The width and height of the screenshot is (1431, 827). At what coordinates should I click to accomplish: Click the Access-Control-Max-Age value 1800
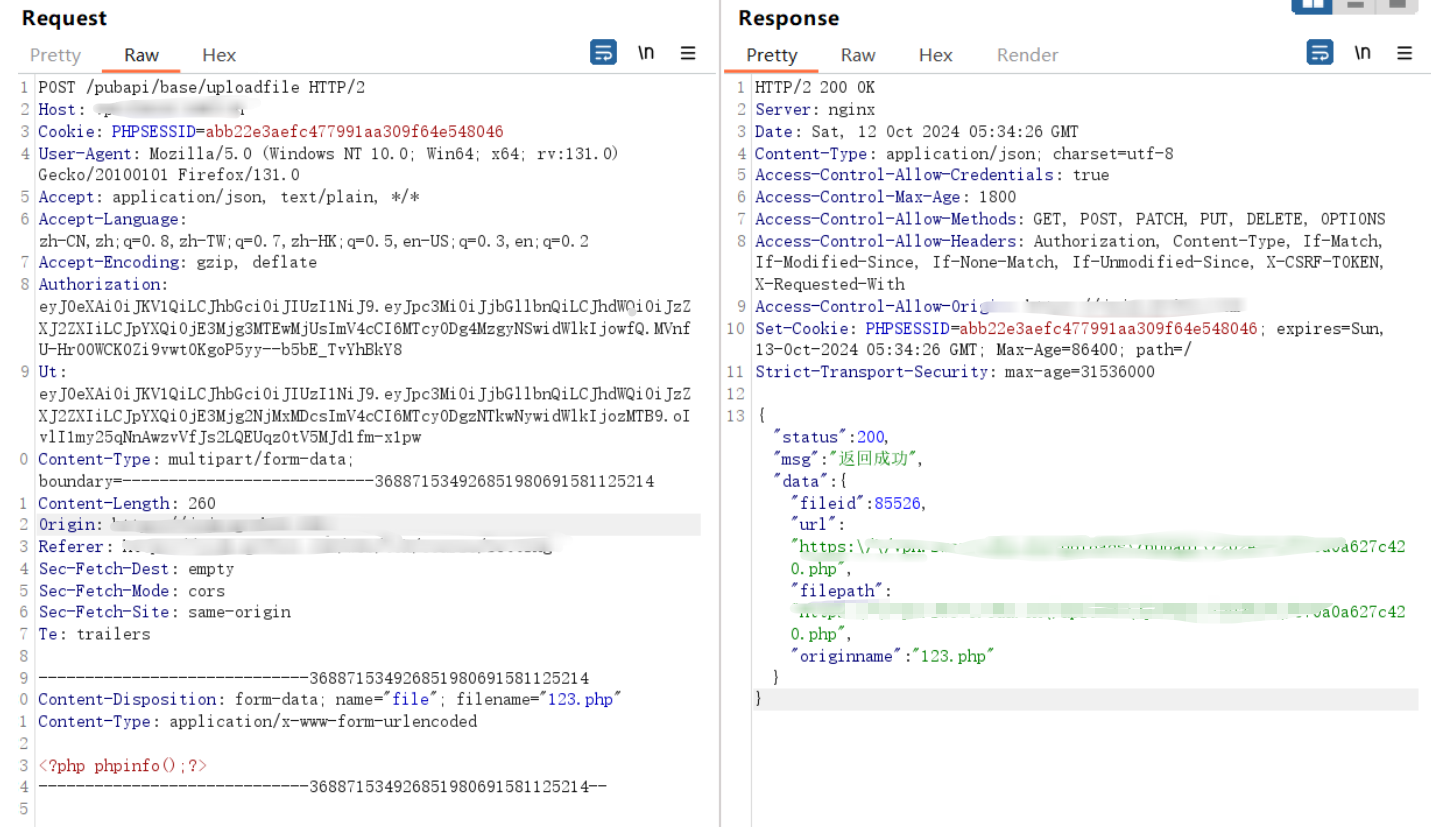(x=995, y=197)
